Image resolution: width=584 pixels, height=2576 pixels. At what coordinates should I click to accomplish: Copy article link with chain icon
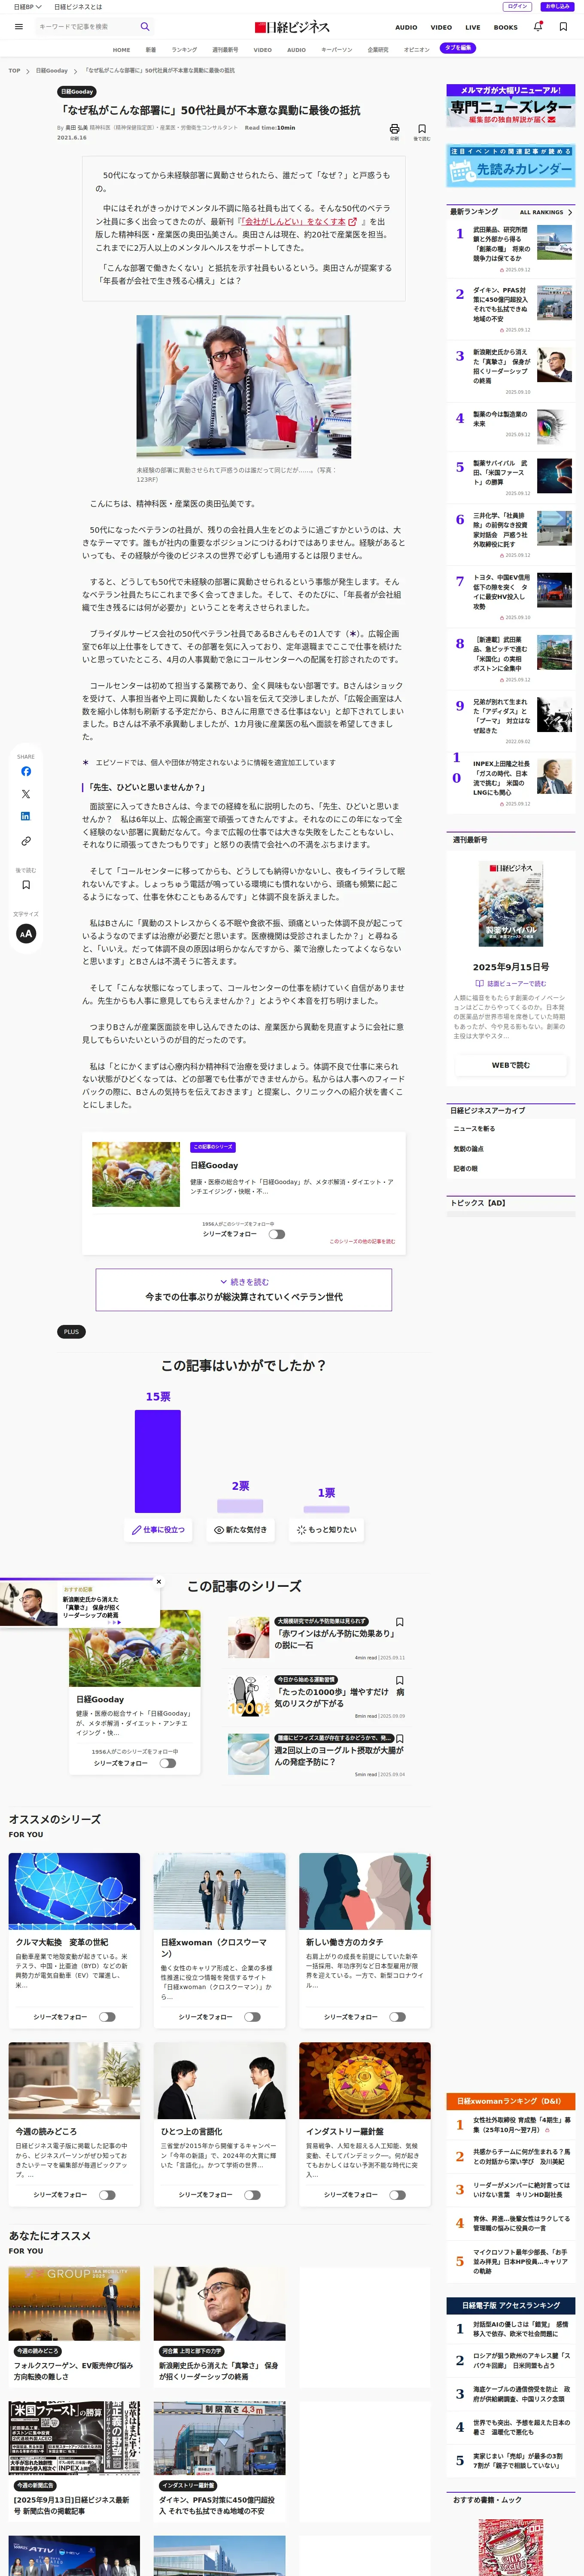(x=26, y=841)
